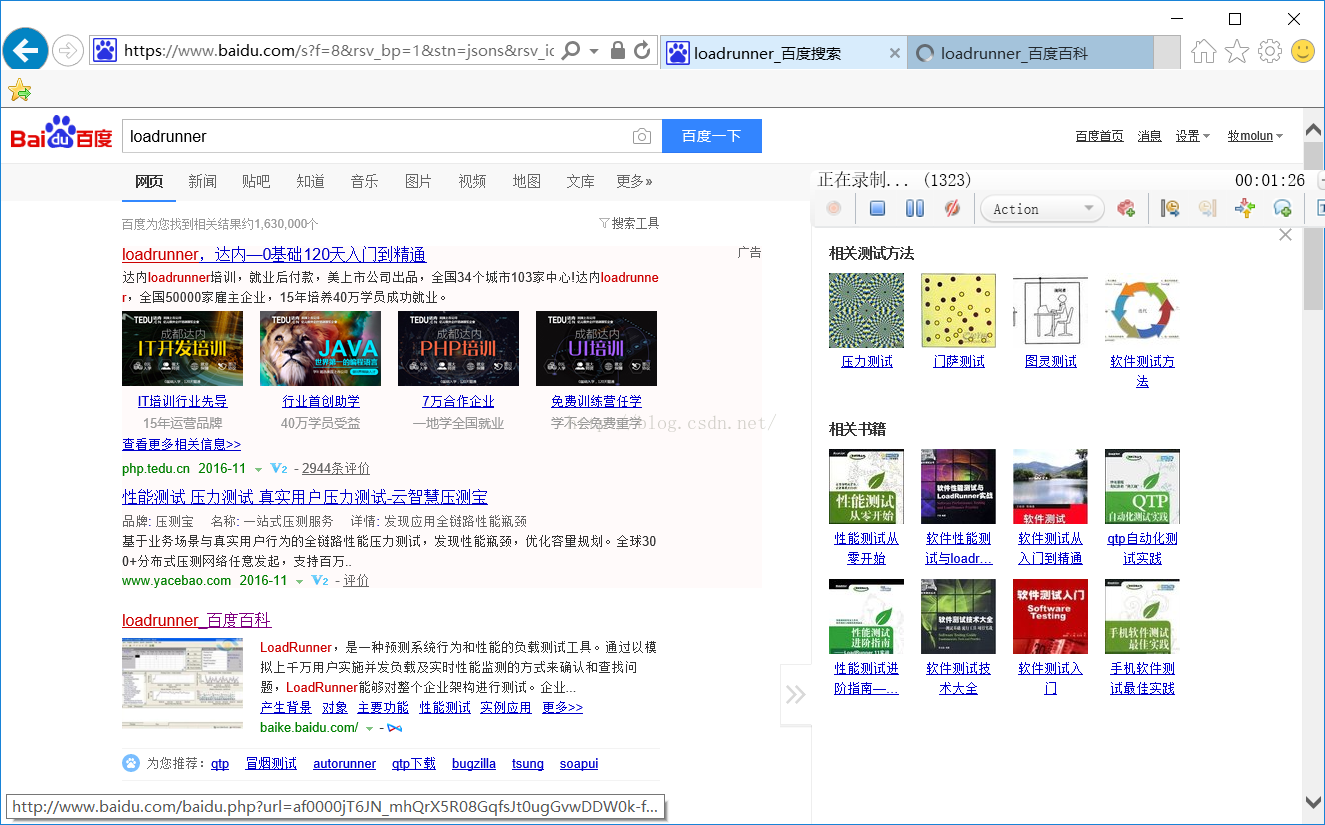Image resolution: width=1325 pixels, height=825 pixels.
Task: Insert start transaction clock icon
Action: click(1170, 208)
